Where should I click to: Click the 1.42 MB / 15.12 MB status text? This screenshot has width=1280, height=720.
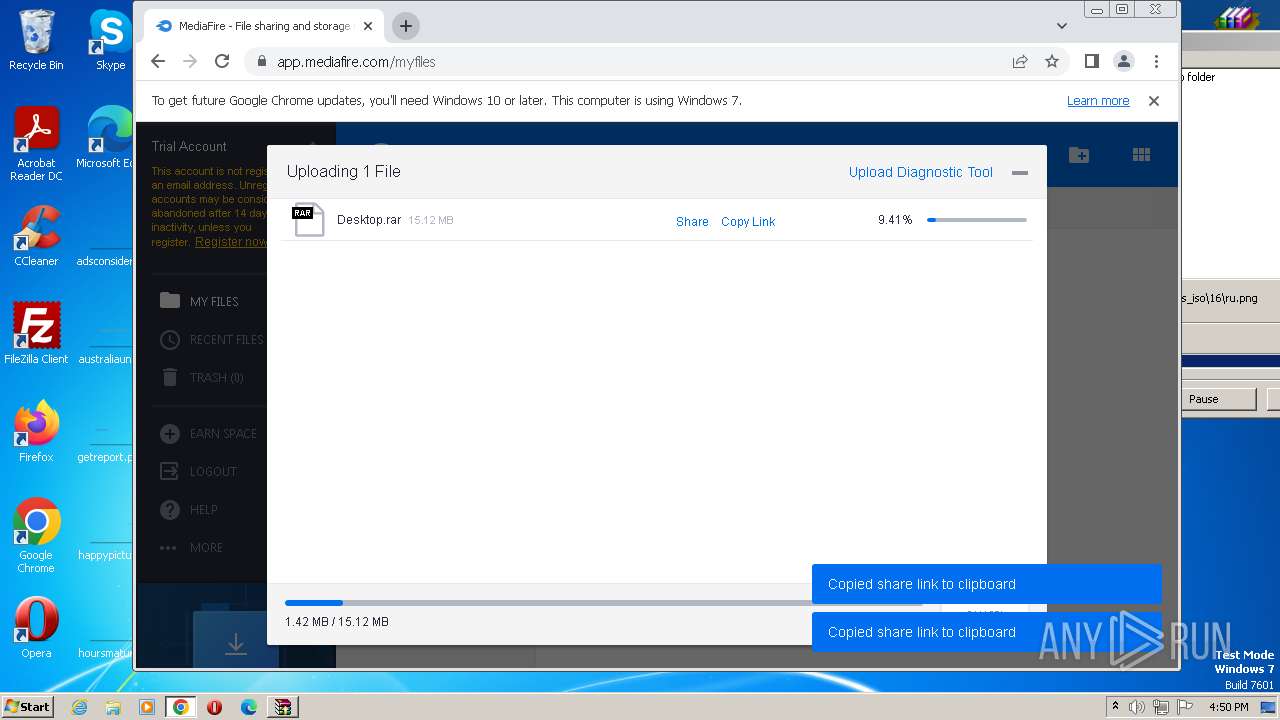(x=337, y=622)
